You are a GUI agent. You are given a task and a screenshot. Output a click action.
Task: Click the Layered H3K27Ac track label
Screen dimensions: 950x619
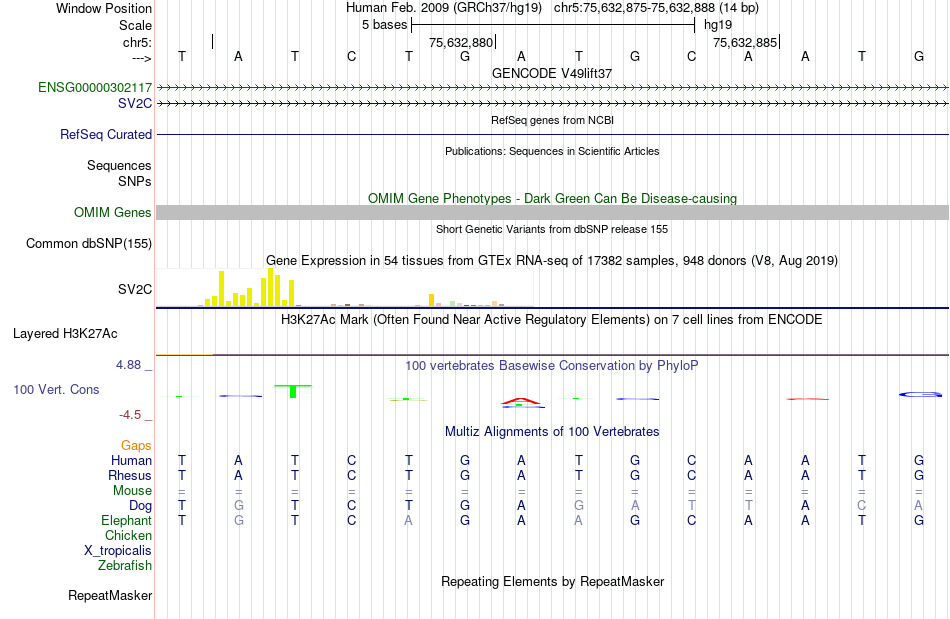click(x=65, y=334)
